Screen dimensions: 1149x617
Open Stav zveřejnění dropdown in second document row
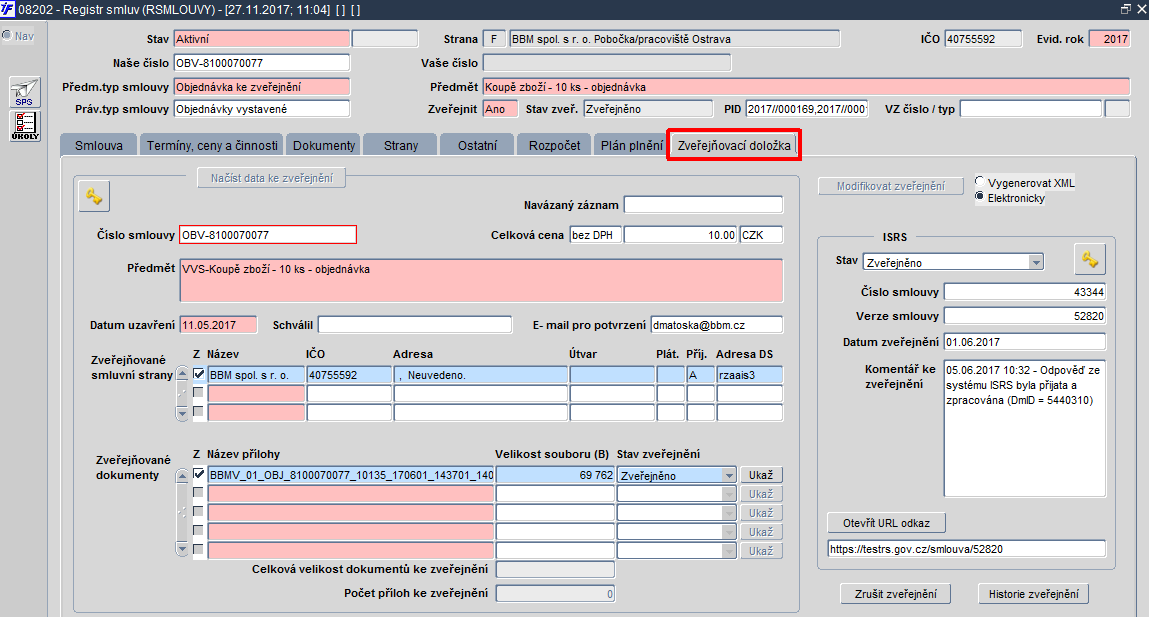click(x=728, y=494)
